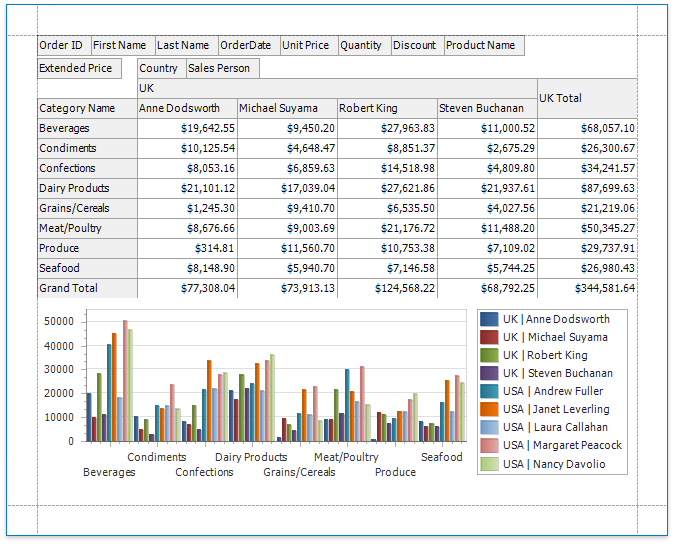Select the UK Total column header
The height and width of the screenshot is (544, 674).
[586, 98]
